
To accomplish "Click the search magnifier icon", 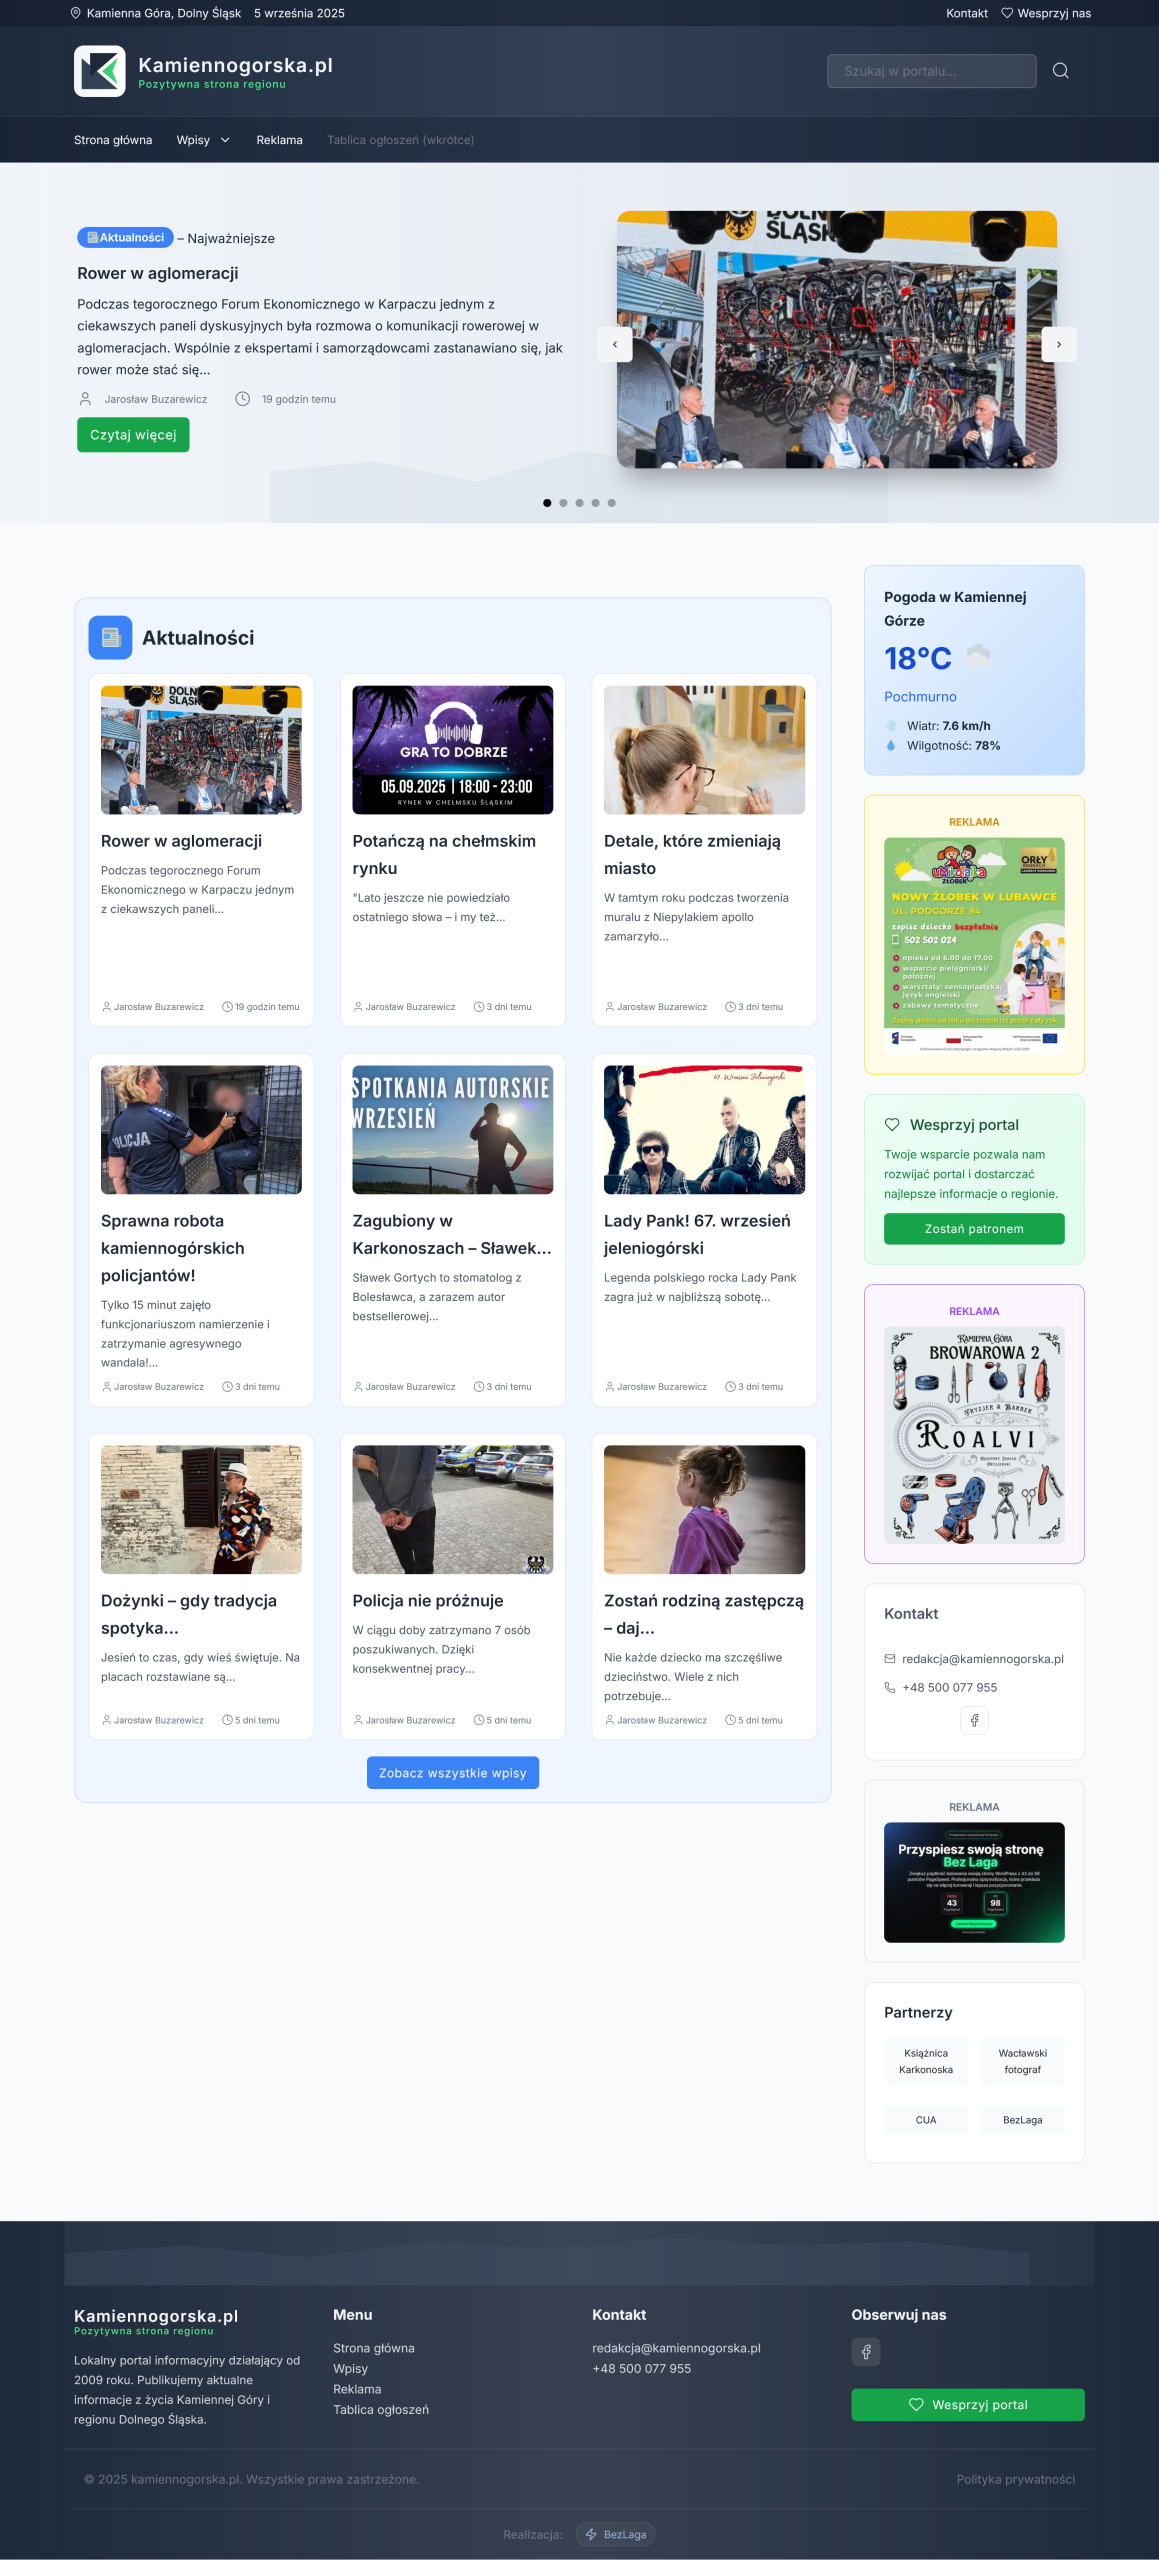I will (x=1061, y=71).
